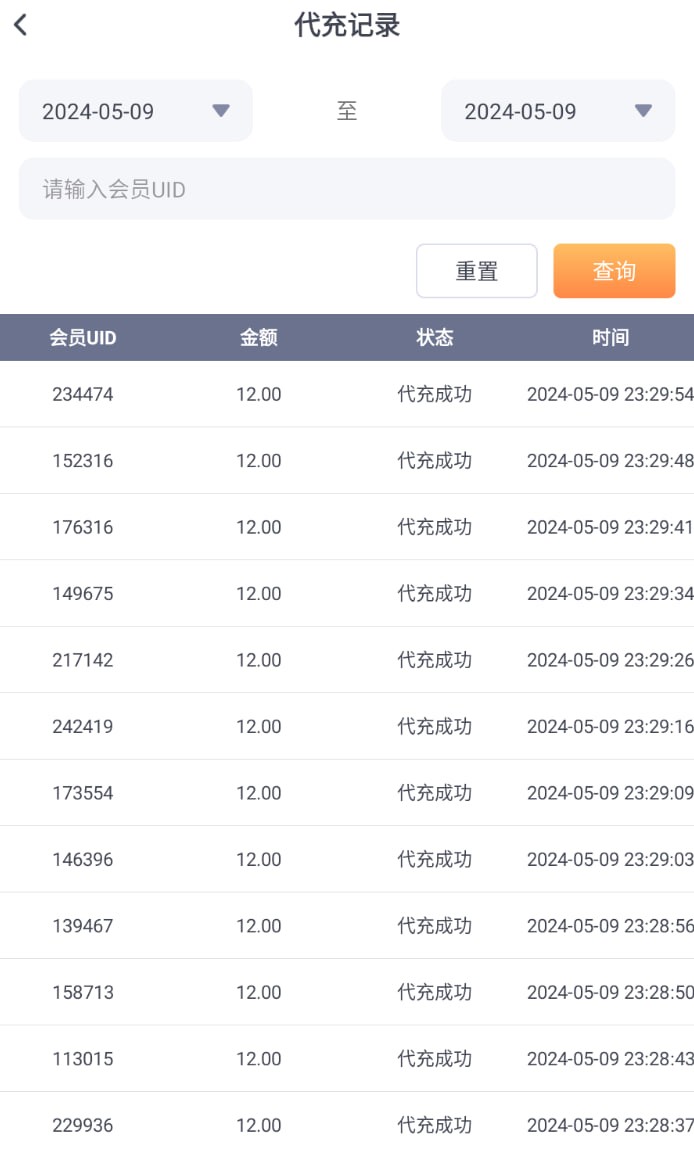This screenshot has width=694, height=1153.
Task: Click the 状态 column header
Action: click(434, 338)
